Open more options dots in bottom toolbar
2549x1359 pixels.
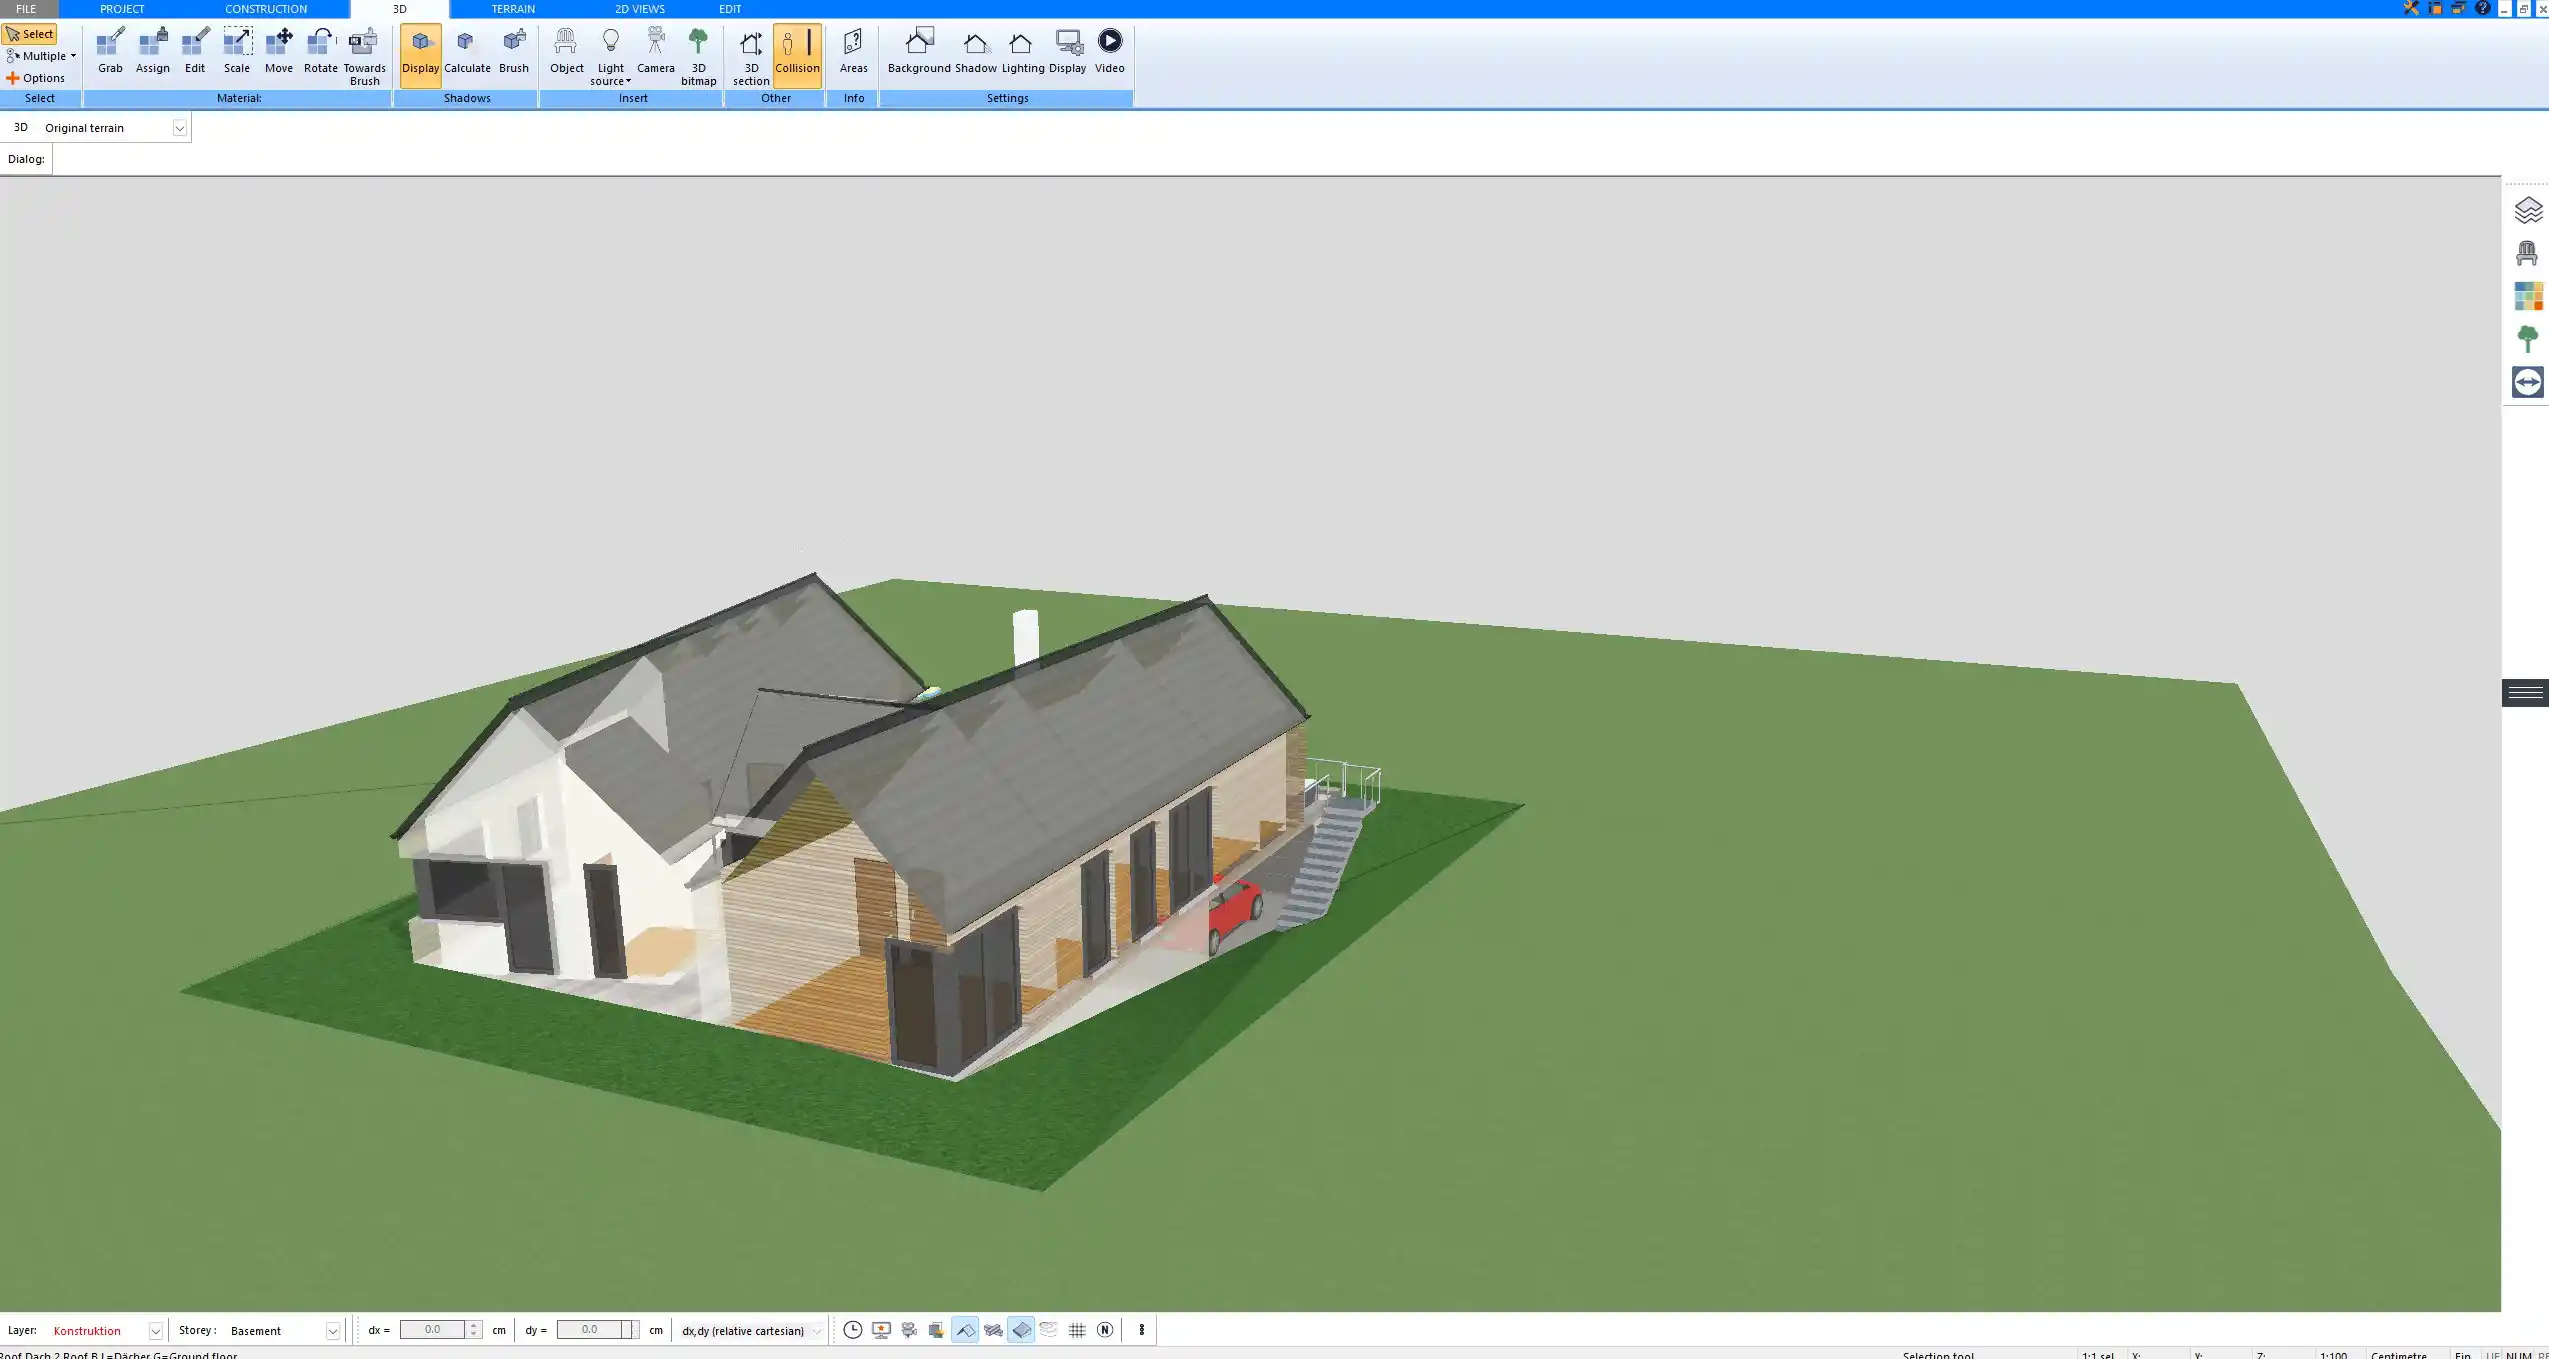tap(1141, 1330)
